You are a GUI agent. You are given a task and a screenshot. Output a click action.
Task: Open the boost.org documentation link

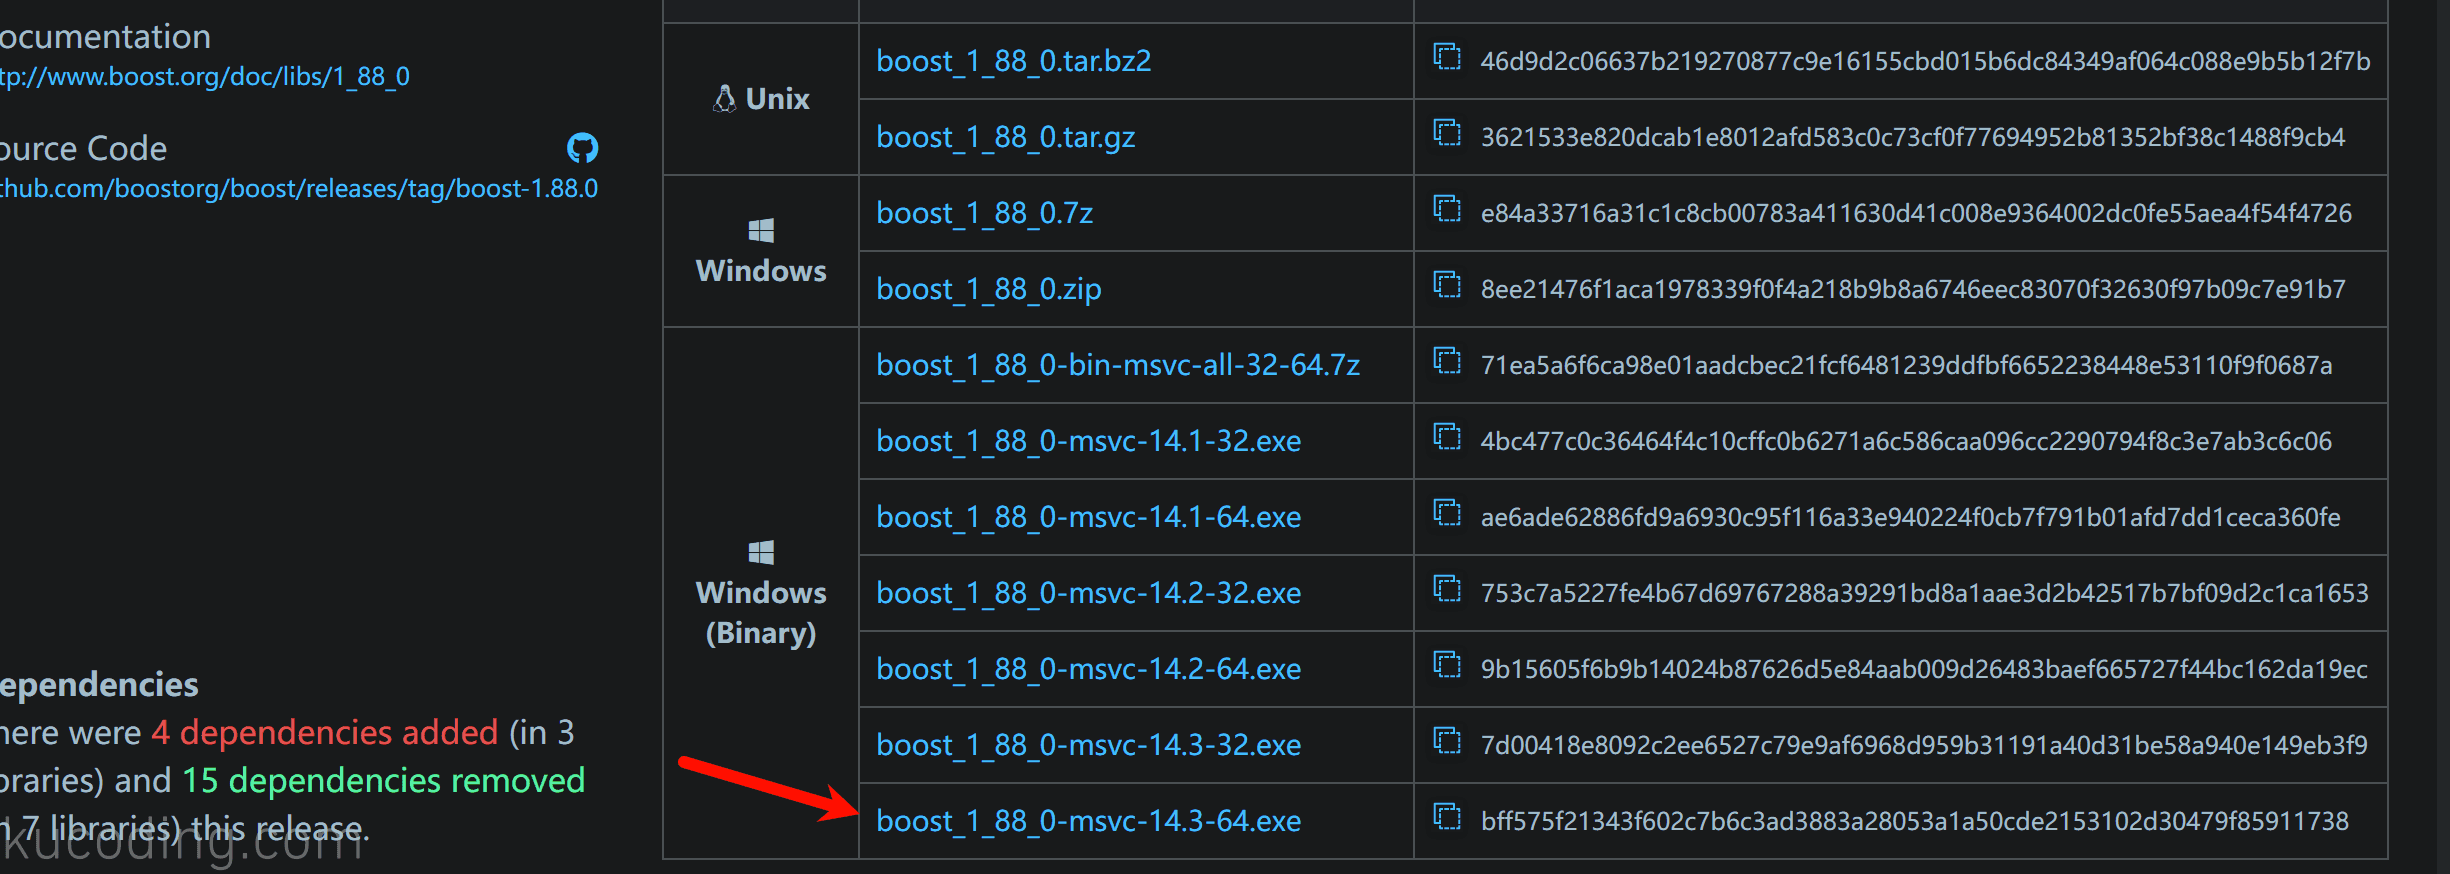pyautogui.click(x=204, y=77)
